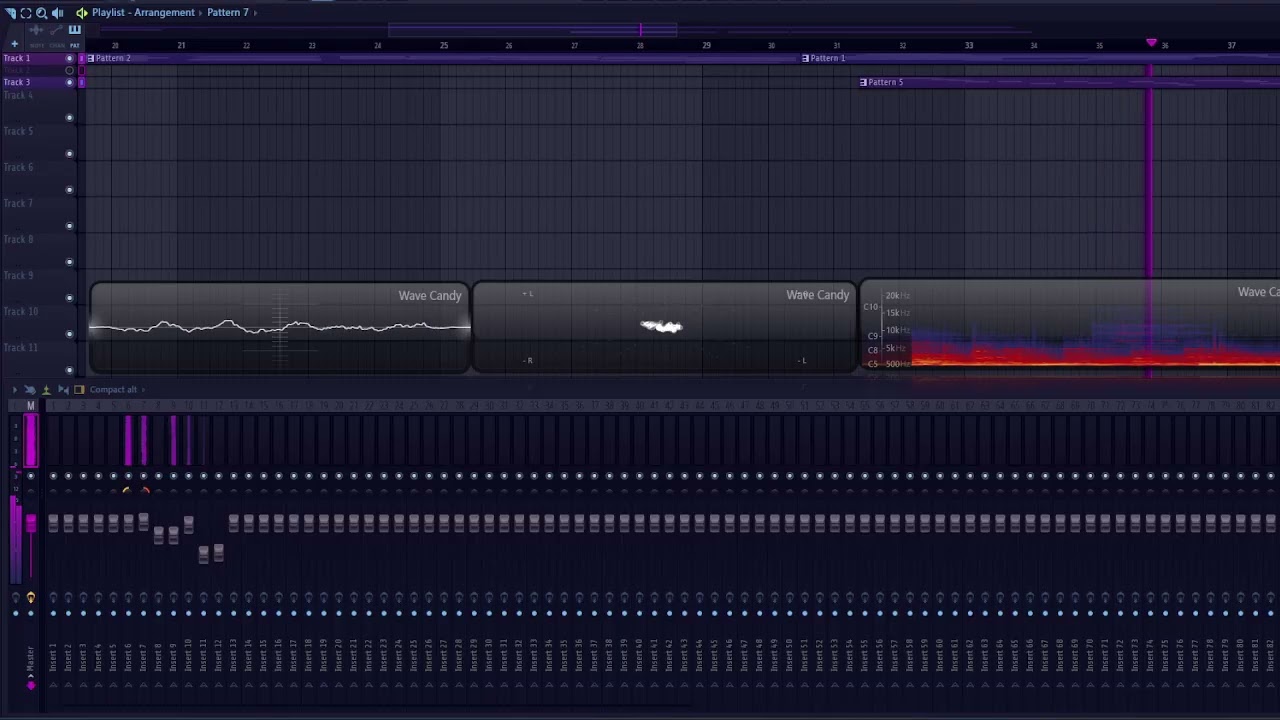Expand the arrow between Arrangement and Pattern 7
The image size is (1280, 720).
201,12
